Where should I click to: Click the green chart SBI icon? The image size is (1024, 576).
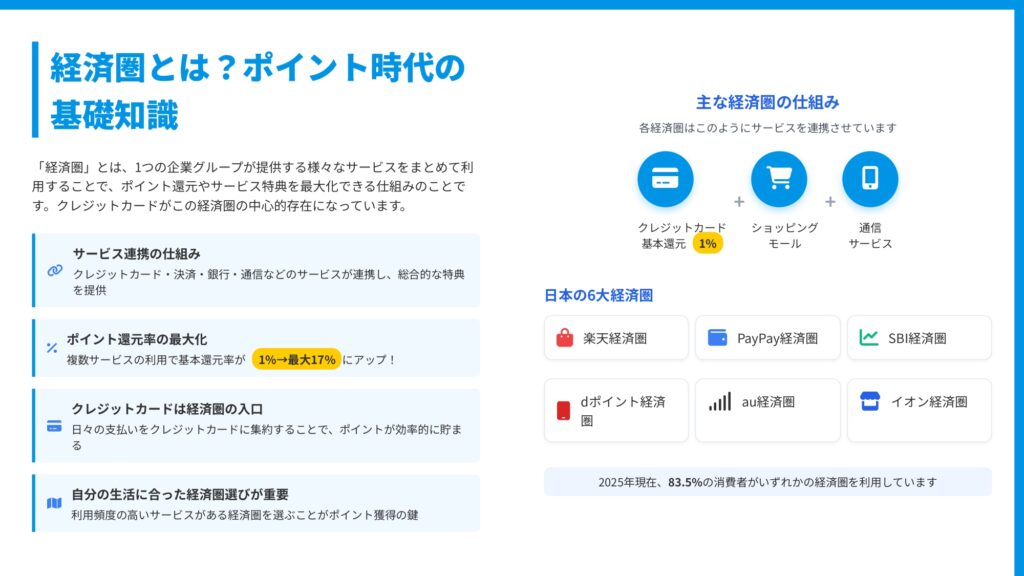(868, 338)
